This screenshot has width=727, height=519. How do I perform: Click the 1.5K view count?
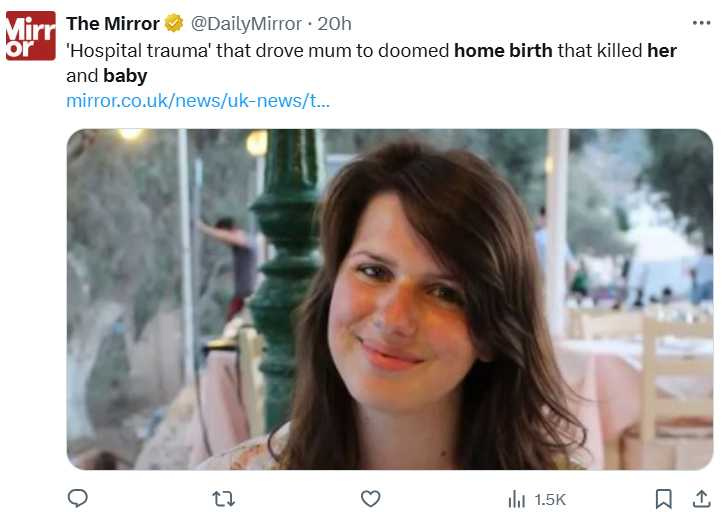tap(550, 499)
